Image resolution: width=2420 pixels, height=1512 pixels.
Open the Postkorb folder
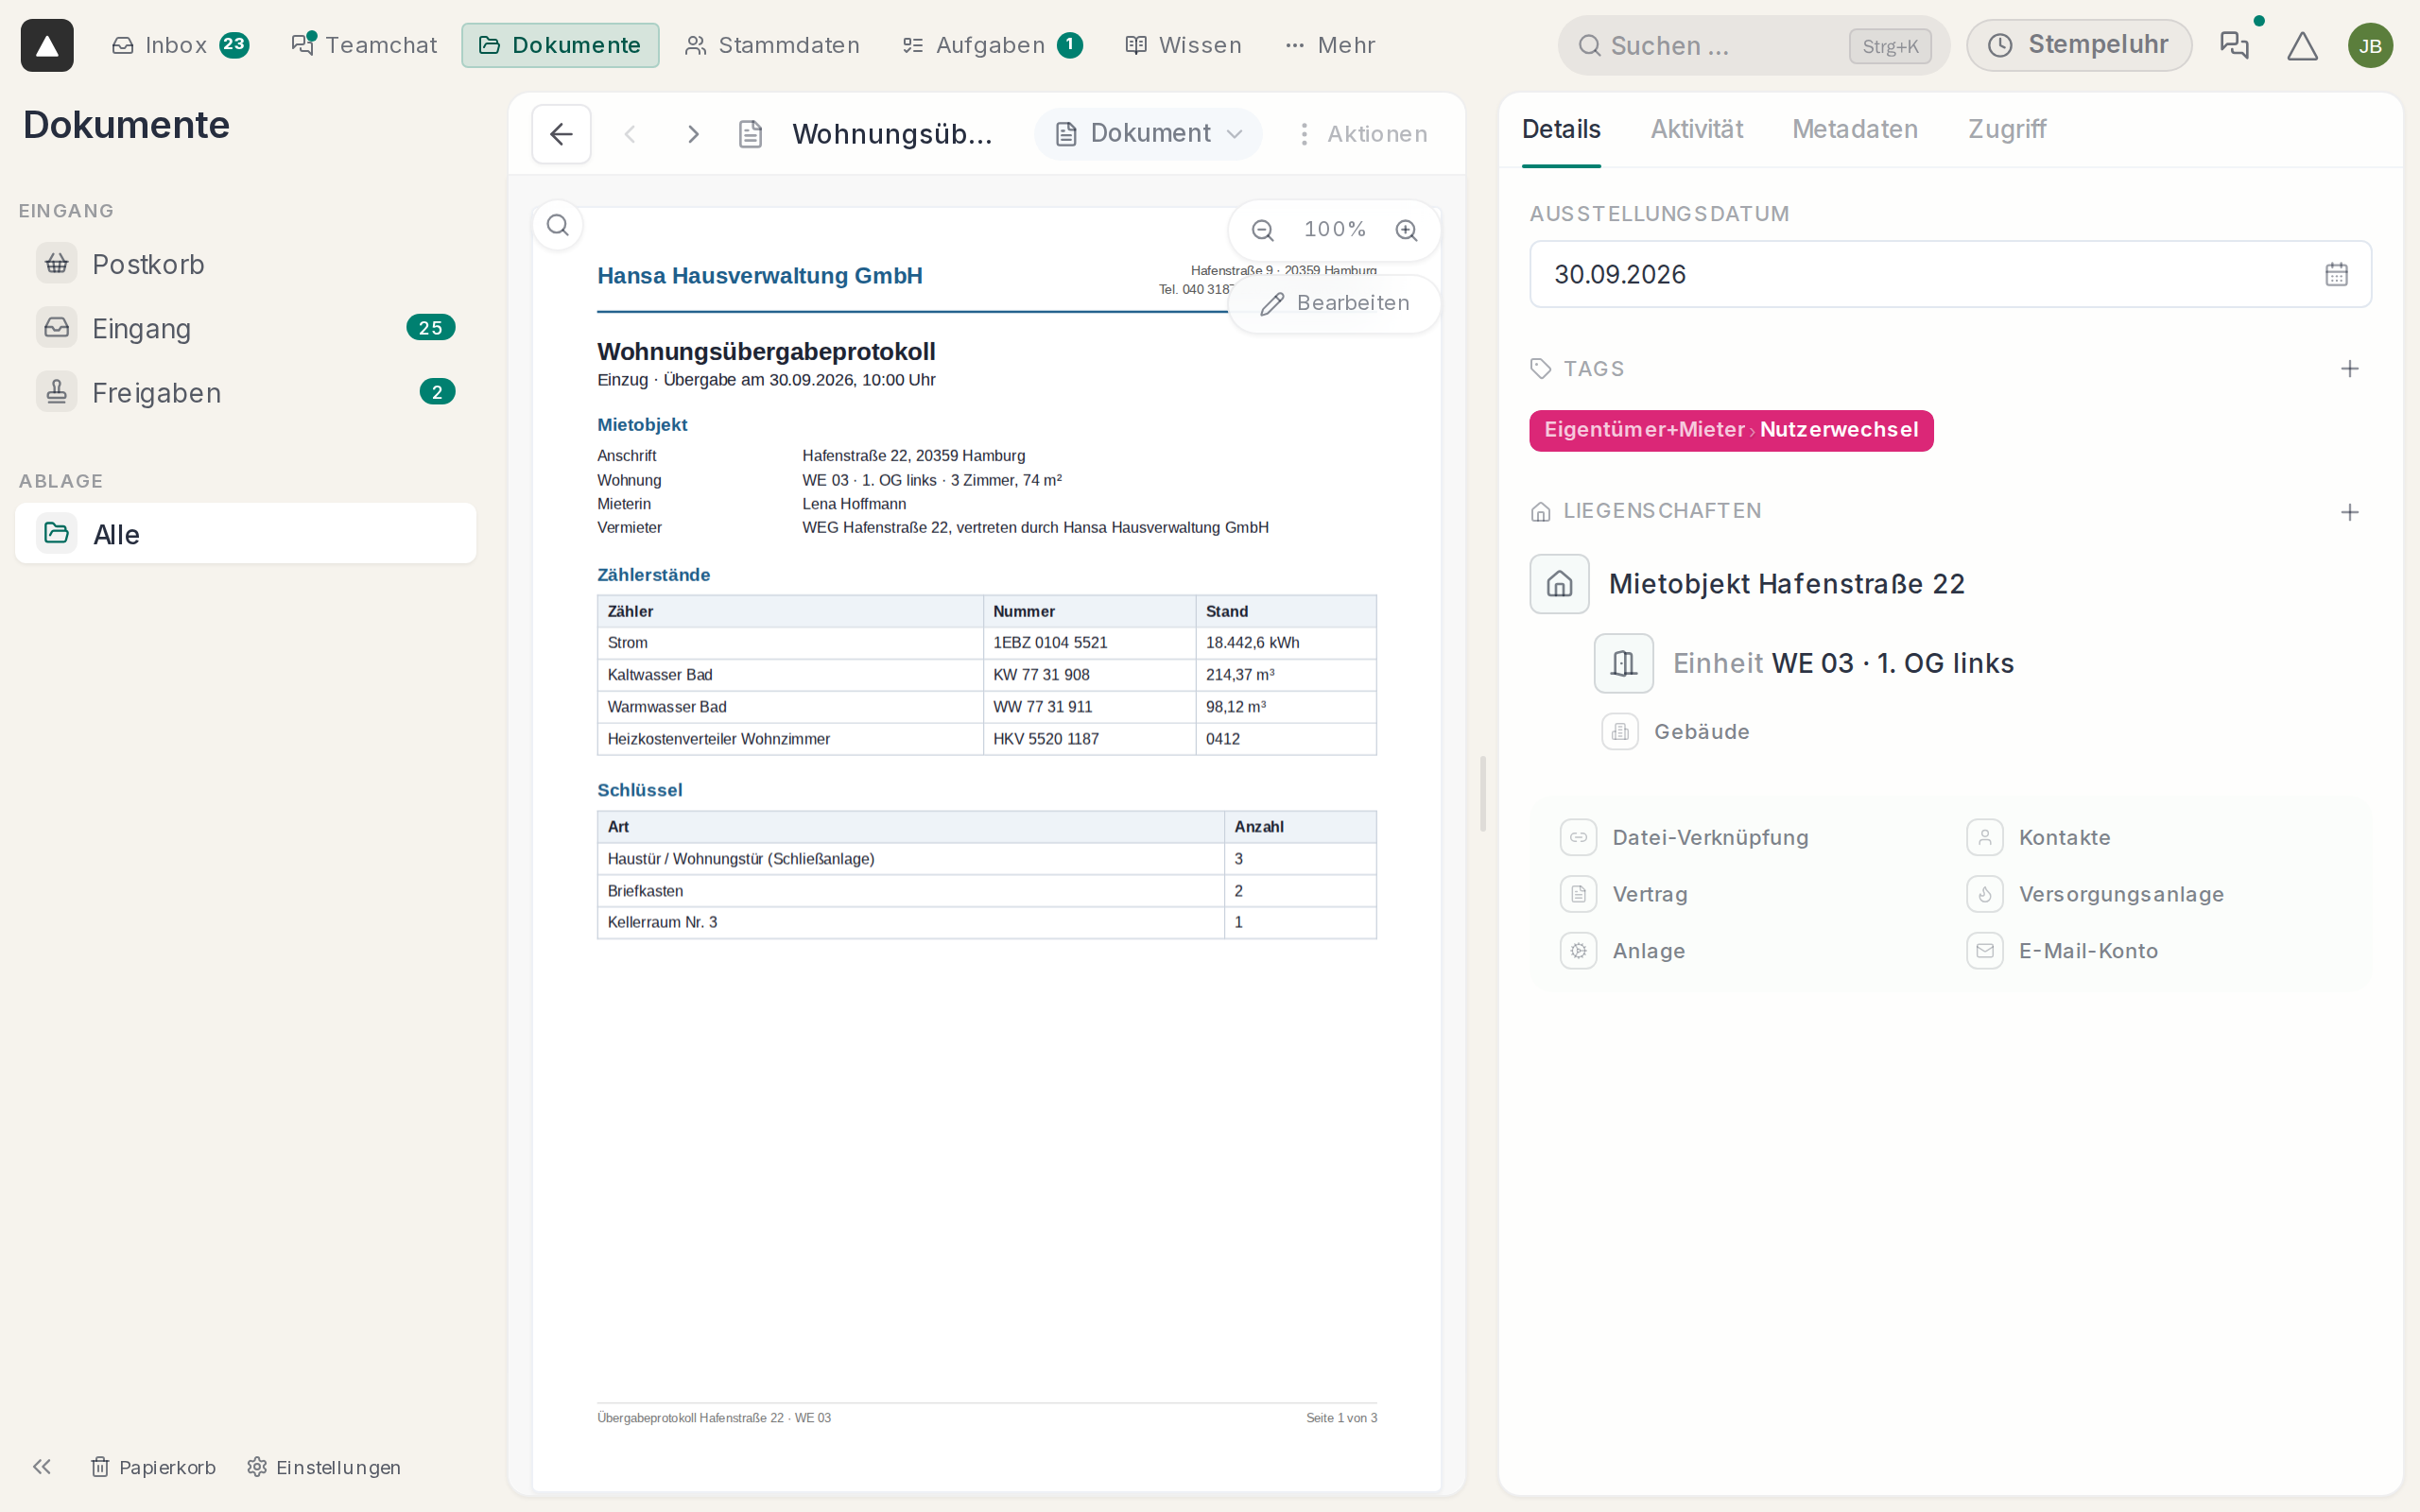tap(245, 264)
